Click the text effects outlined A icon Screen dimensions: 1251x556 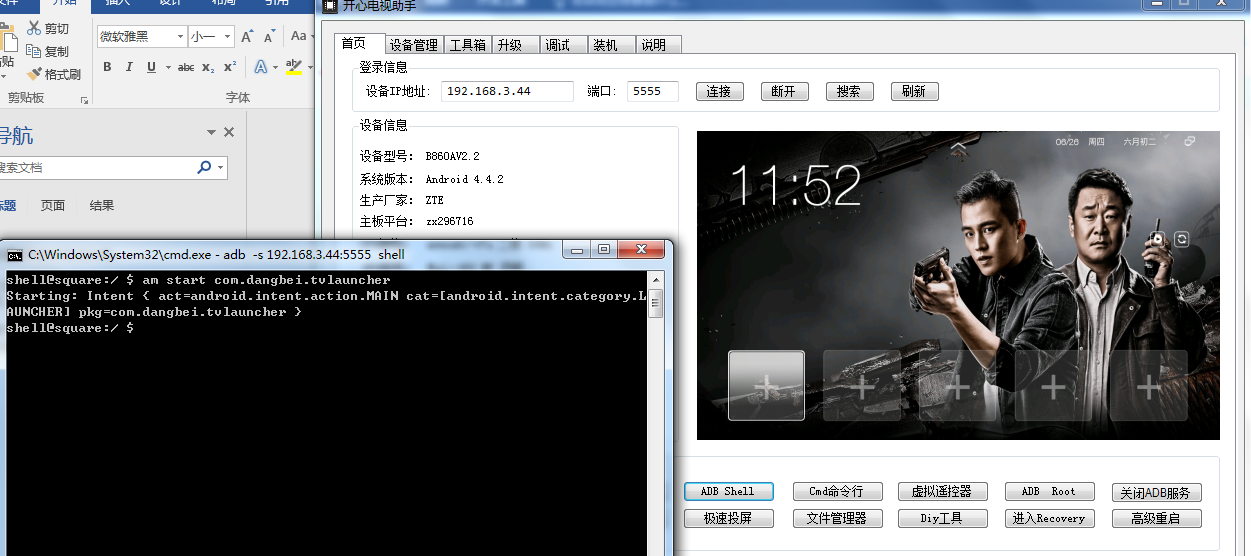261,67
